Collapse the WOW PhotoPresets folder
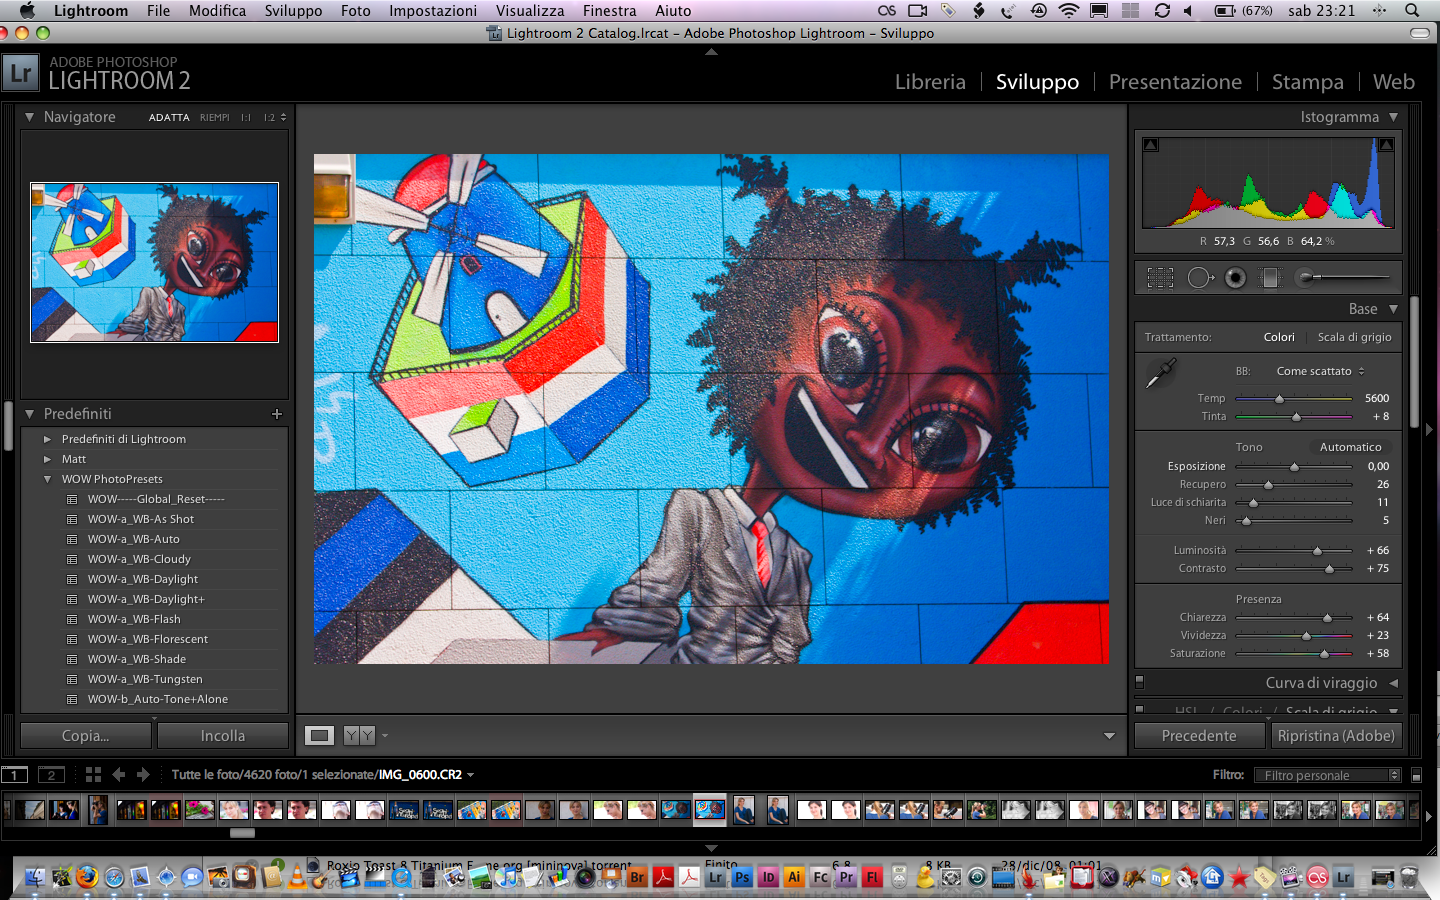 (47, 479)
